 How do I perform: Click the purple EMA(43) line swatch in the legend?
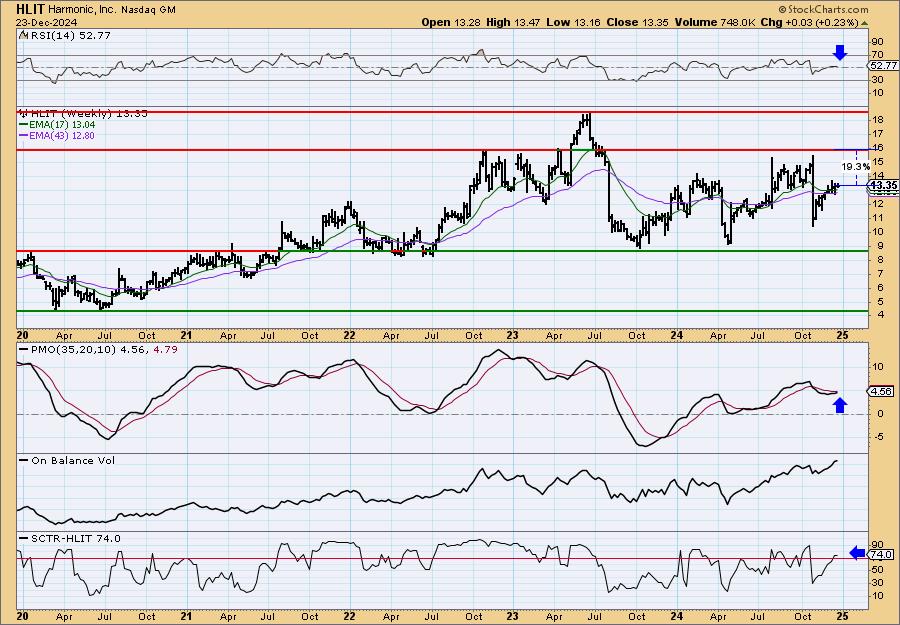click(24, 136)
